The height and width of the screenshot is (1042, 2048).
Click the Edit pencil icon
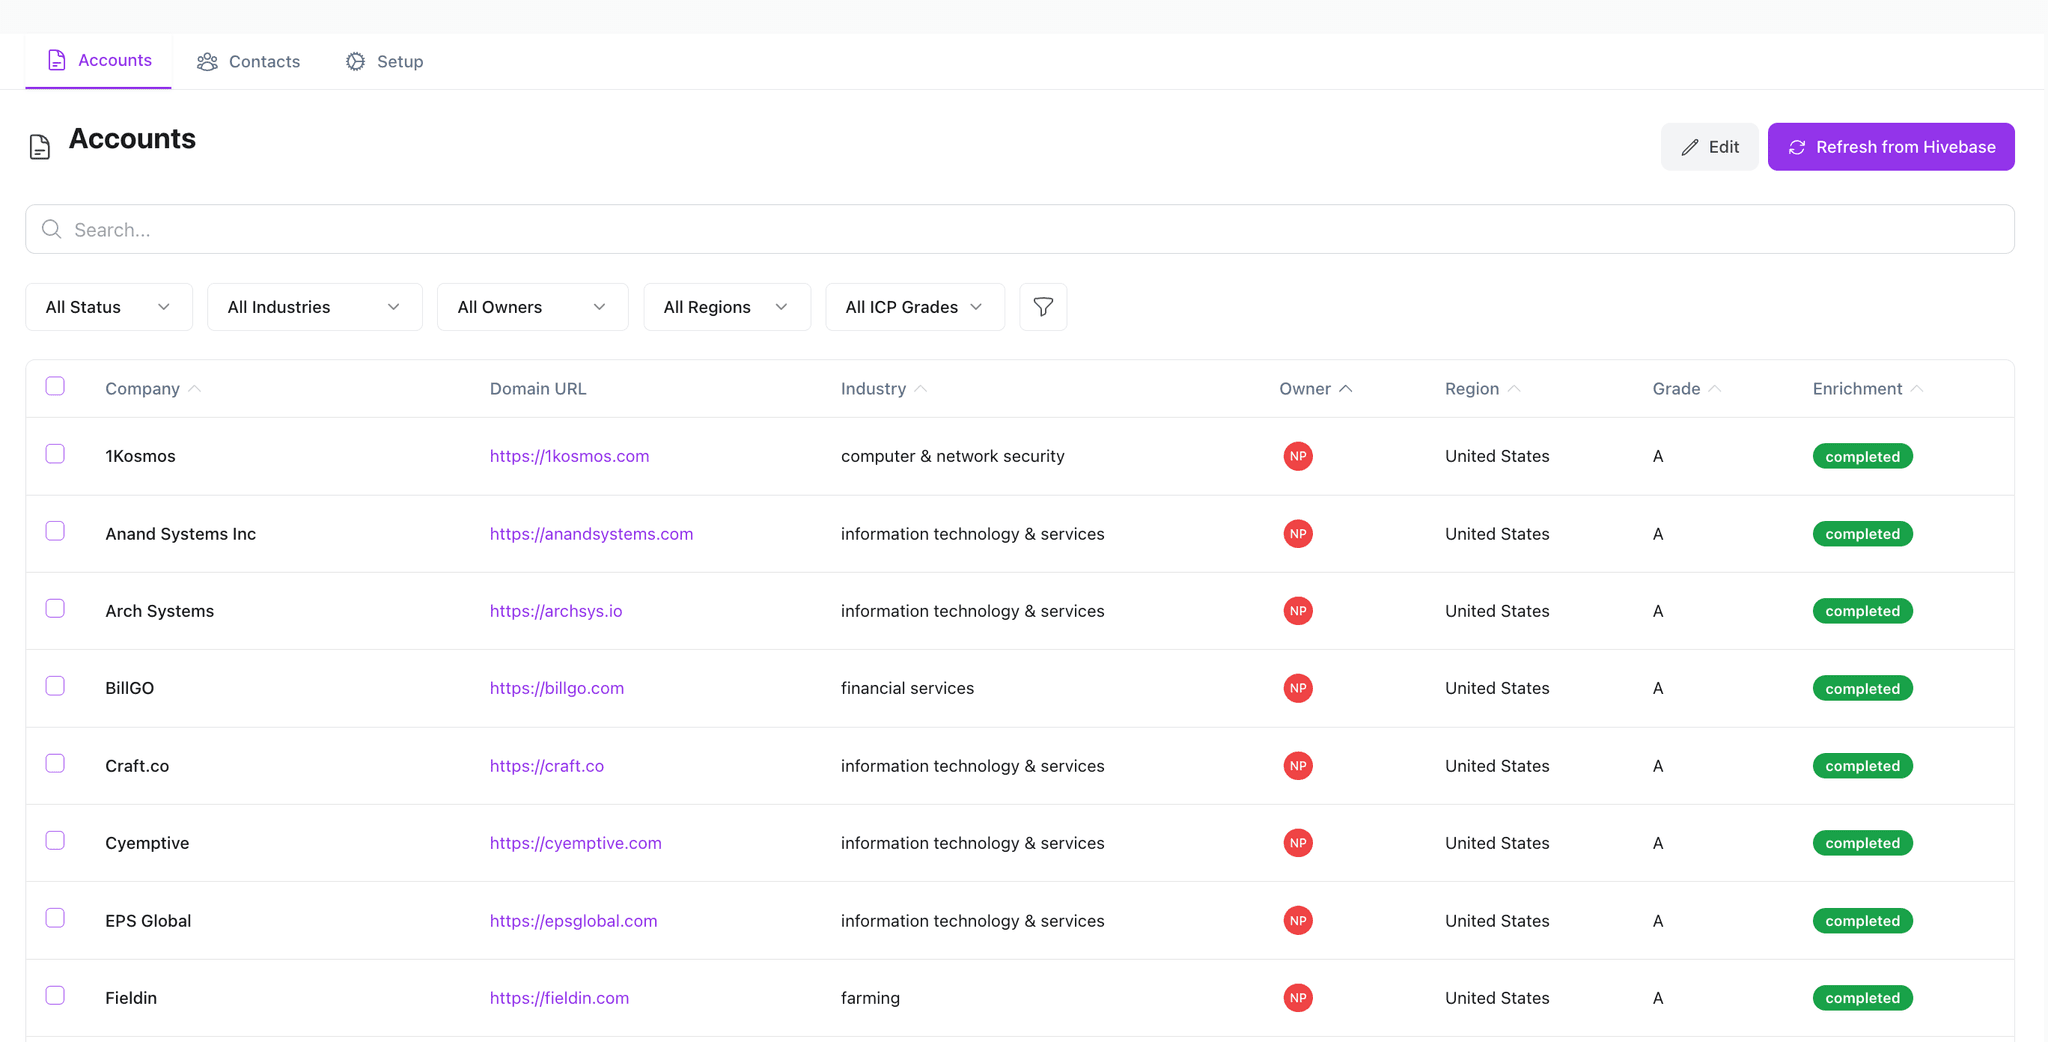pyautogui.click(x=1689, y=146)
